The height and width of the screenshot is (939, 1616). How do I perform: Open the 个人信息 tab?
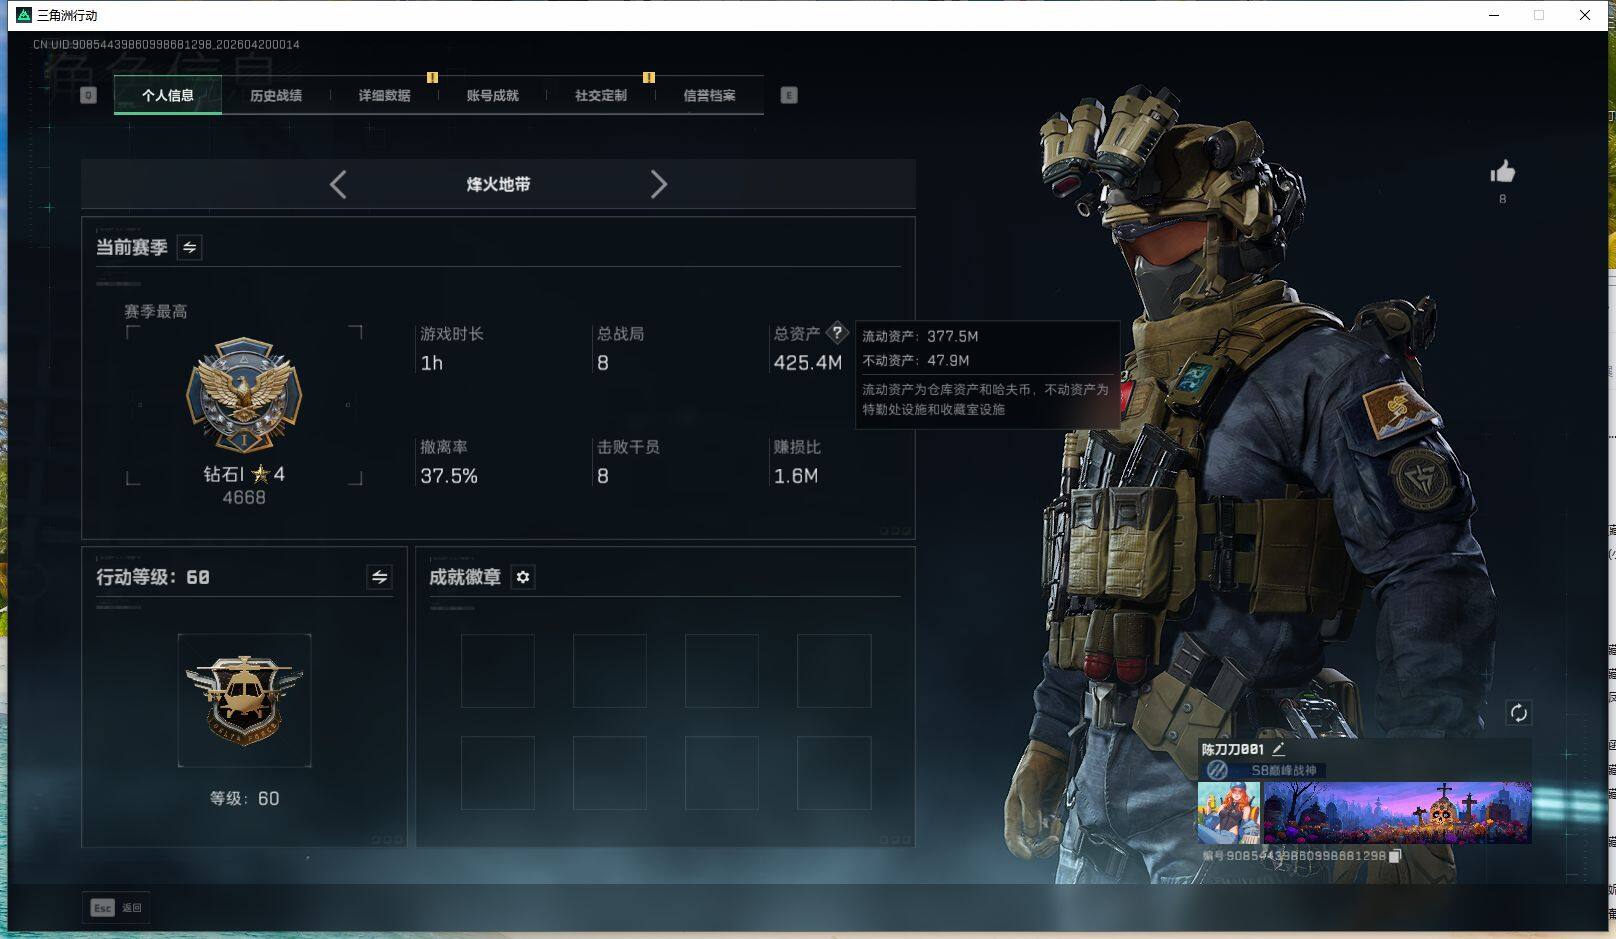click(168, 95)
